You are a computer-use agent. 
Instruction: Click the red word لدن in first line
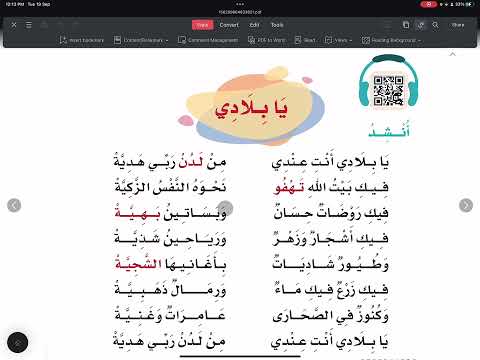coord(191,163)
